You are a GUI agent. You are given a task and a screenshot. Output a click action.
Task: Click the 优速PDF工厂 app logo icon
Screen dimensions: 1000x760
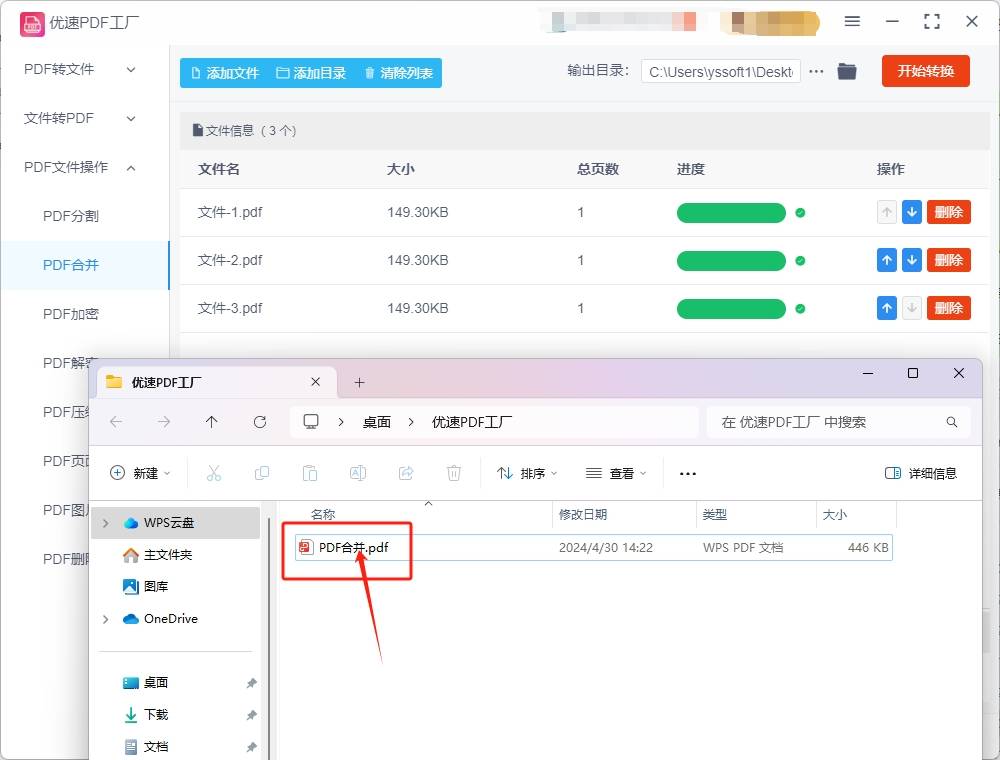pyautogui.click(x=32, y=24)
